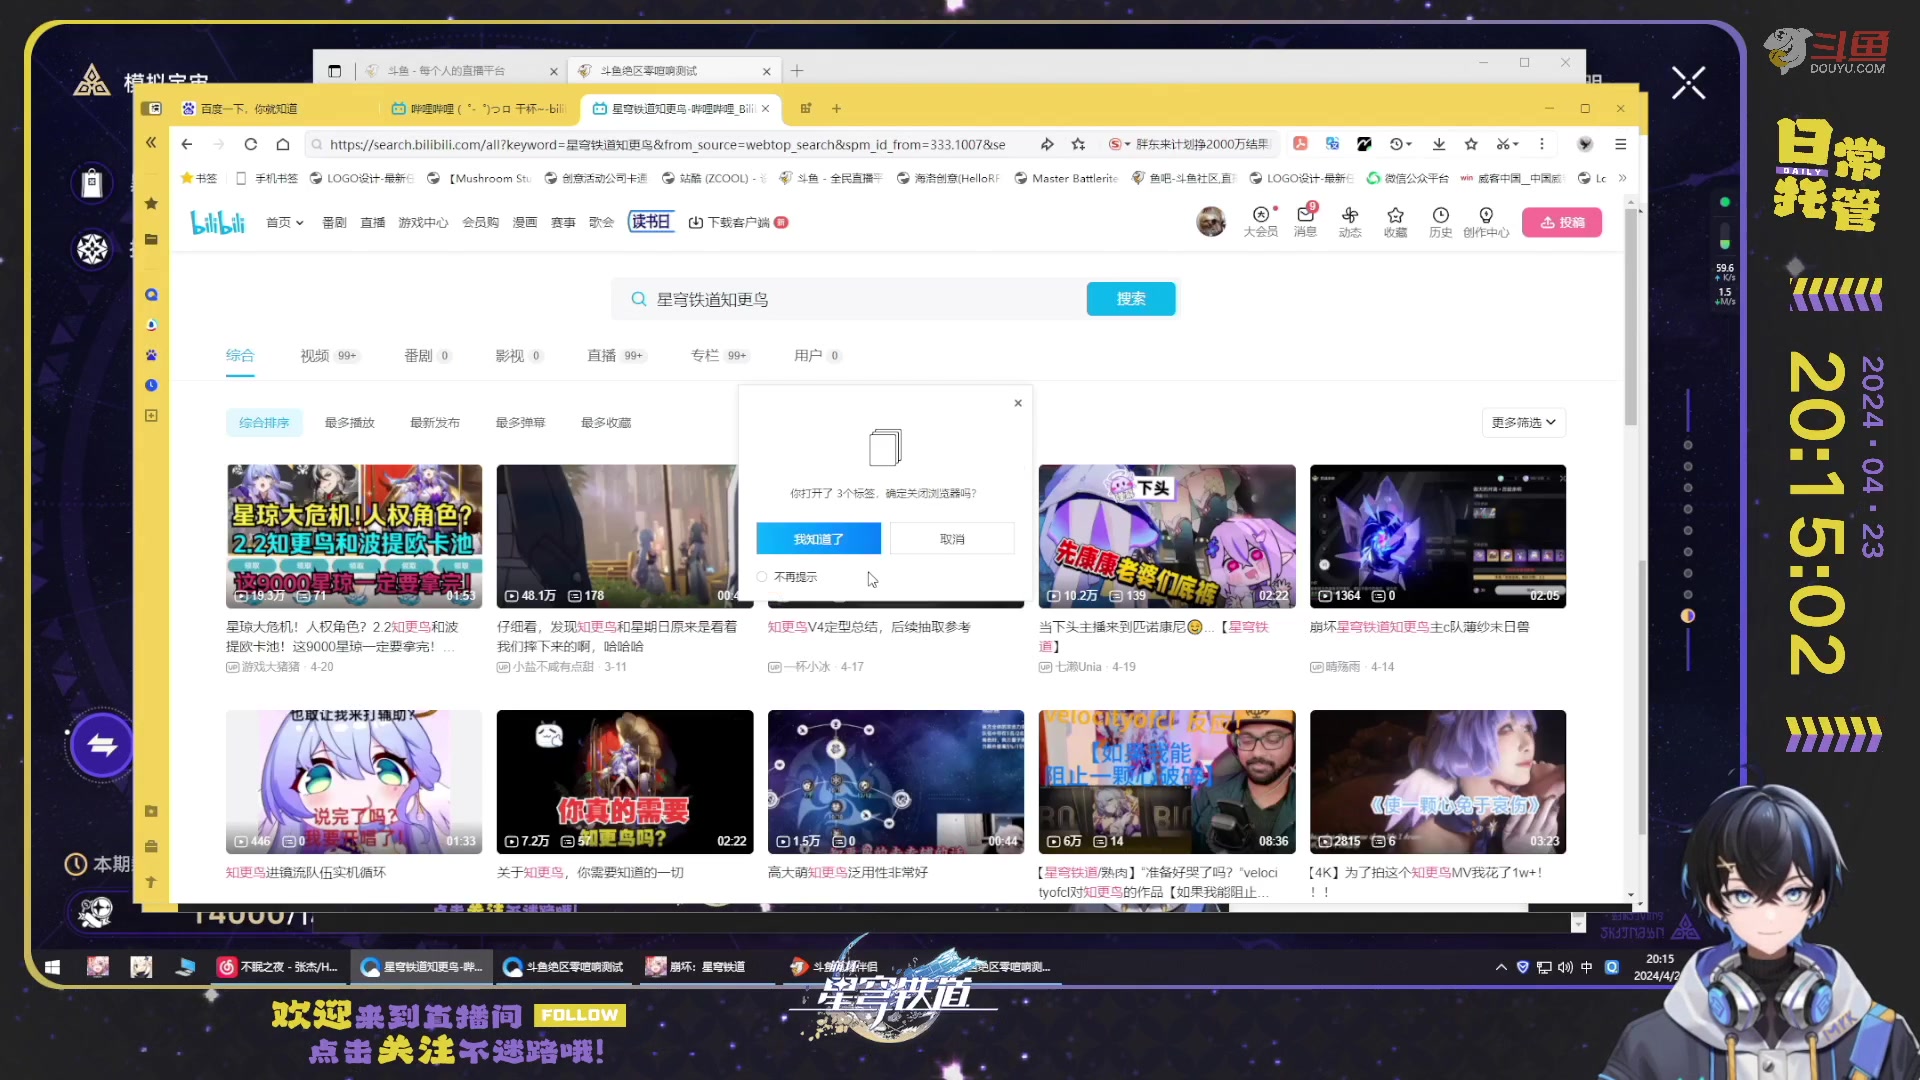Switch to 专栏 results tab

[x=719, y=355]
